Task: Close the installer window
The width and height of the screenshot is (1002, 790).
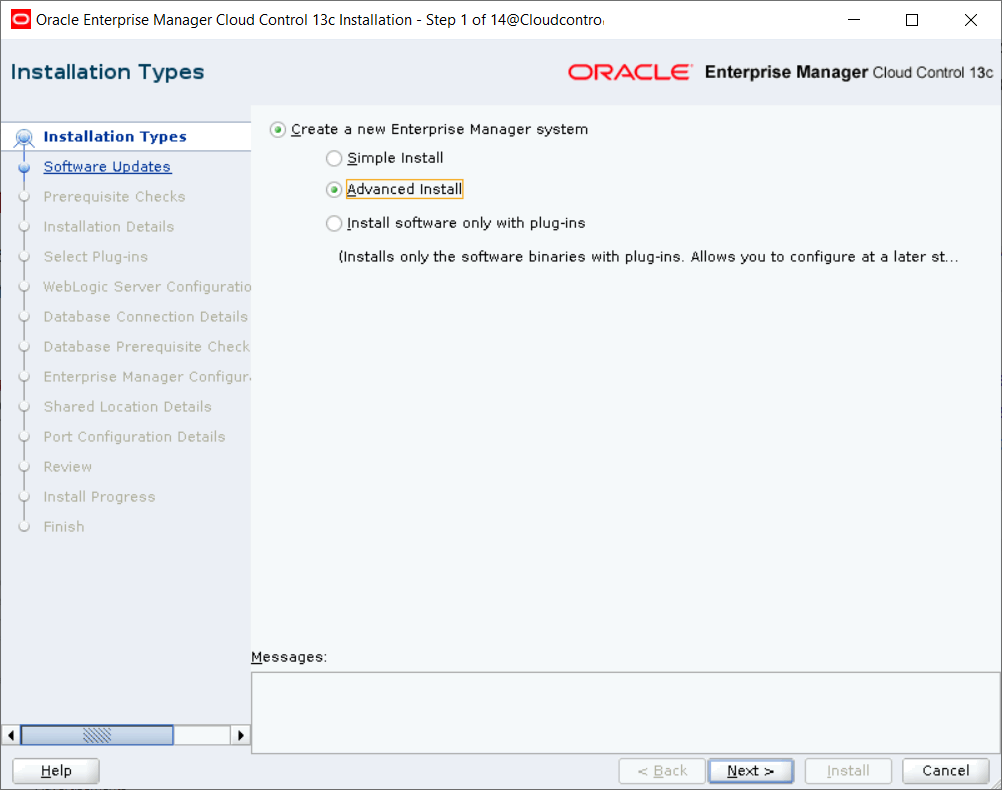Action: coord(971,20)
